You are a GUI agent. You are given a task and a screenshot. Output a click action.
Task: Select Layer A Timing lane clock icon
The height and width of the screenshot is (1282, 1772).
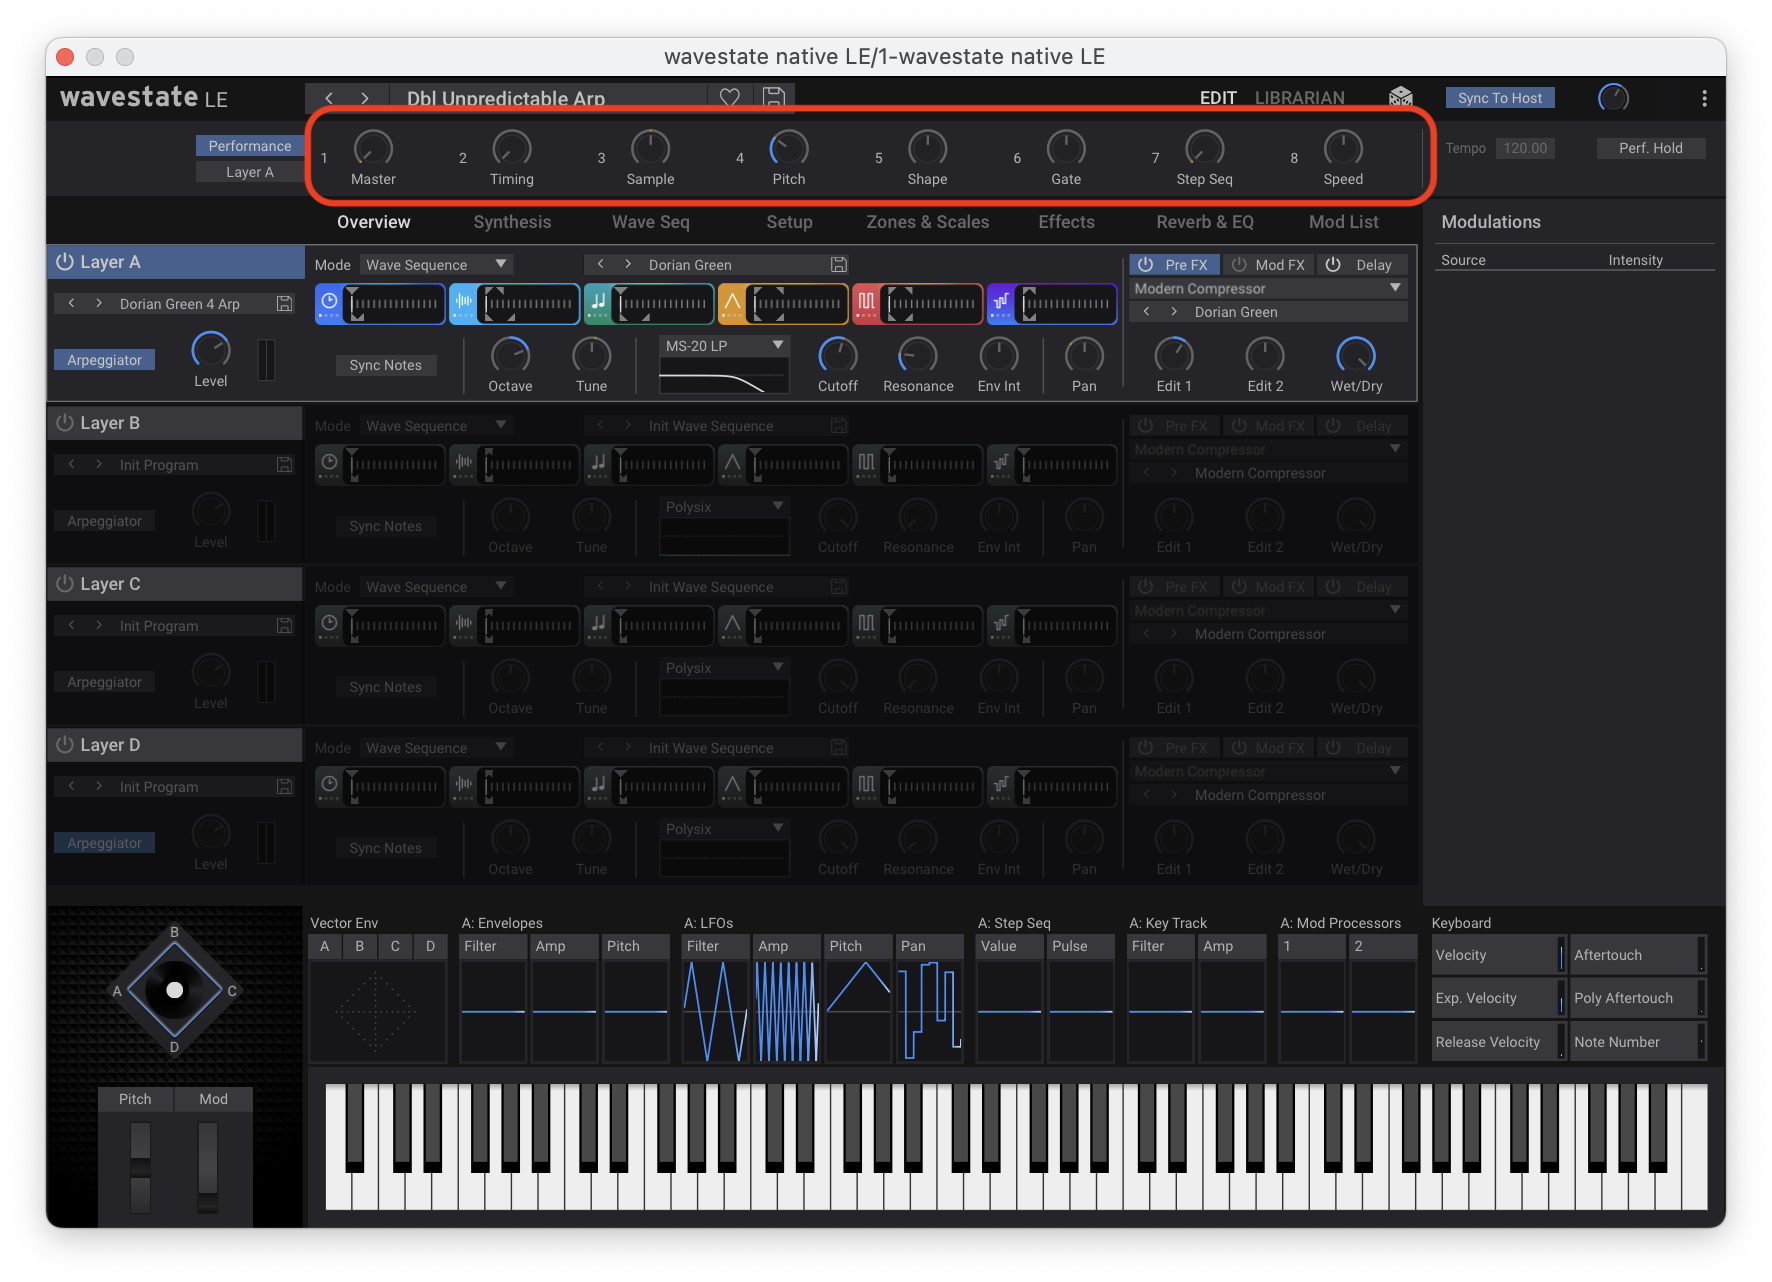tap(330, 303)
